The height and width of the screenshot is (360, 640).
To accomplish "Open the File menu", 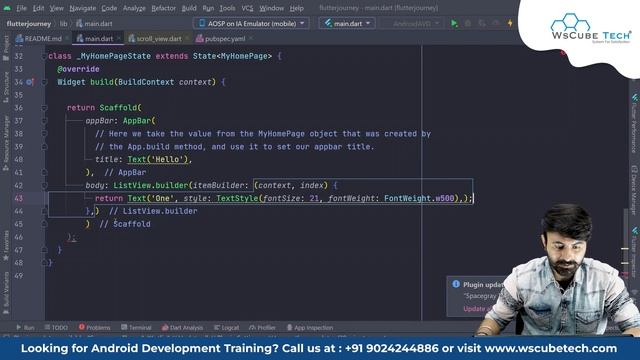I will click(x=21, y=8).
